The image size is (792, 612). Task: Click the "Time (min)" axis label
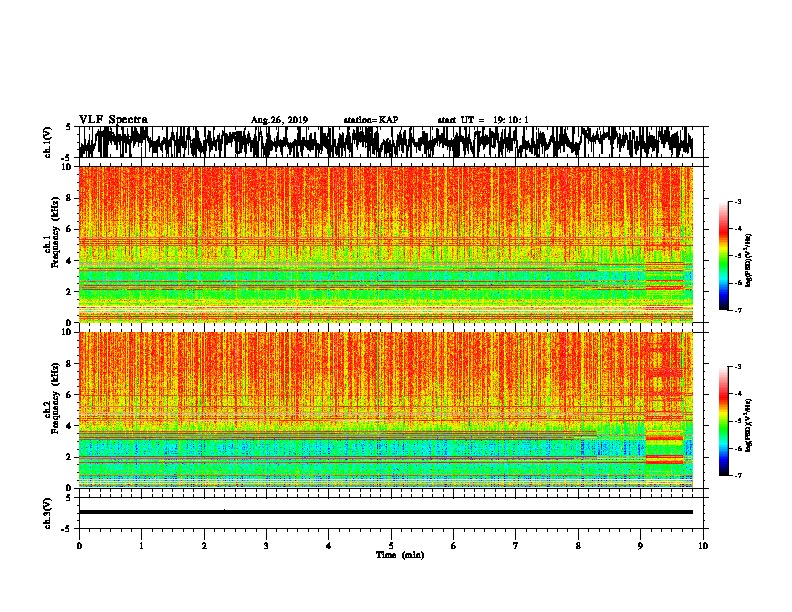(400, 555)
